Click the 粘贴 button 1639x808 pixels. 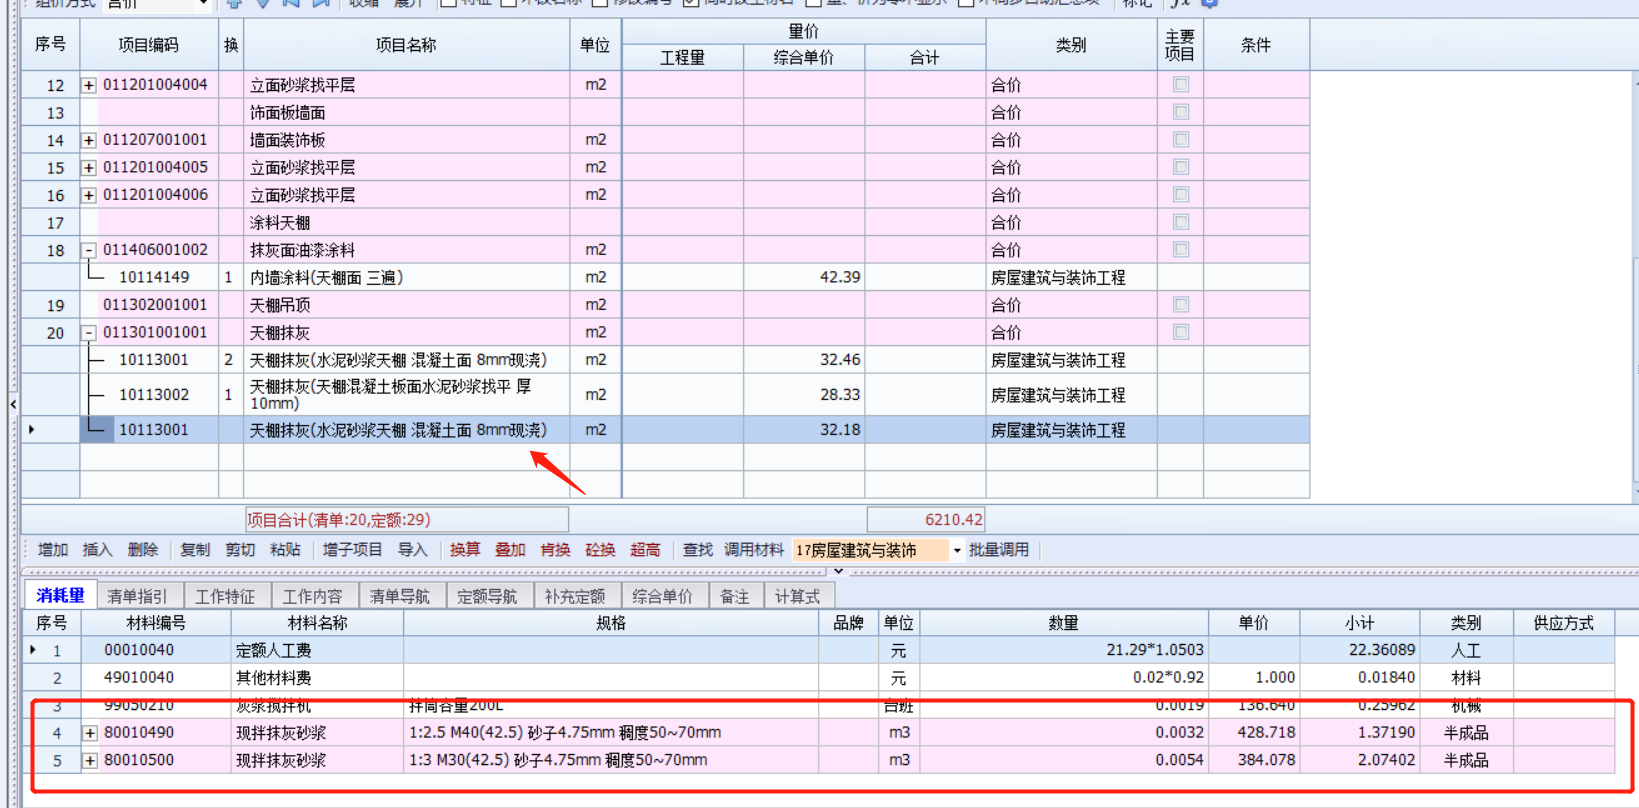click(285, 550)
